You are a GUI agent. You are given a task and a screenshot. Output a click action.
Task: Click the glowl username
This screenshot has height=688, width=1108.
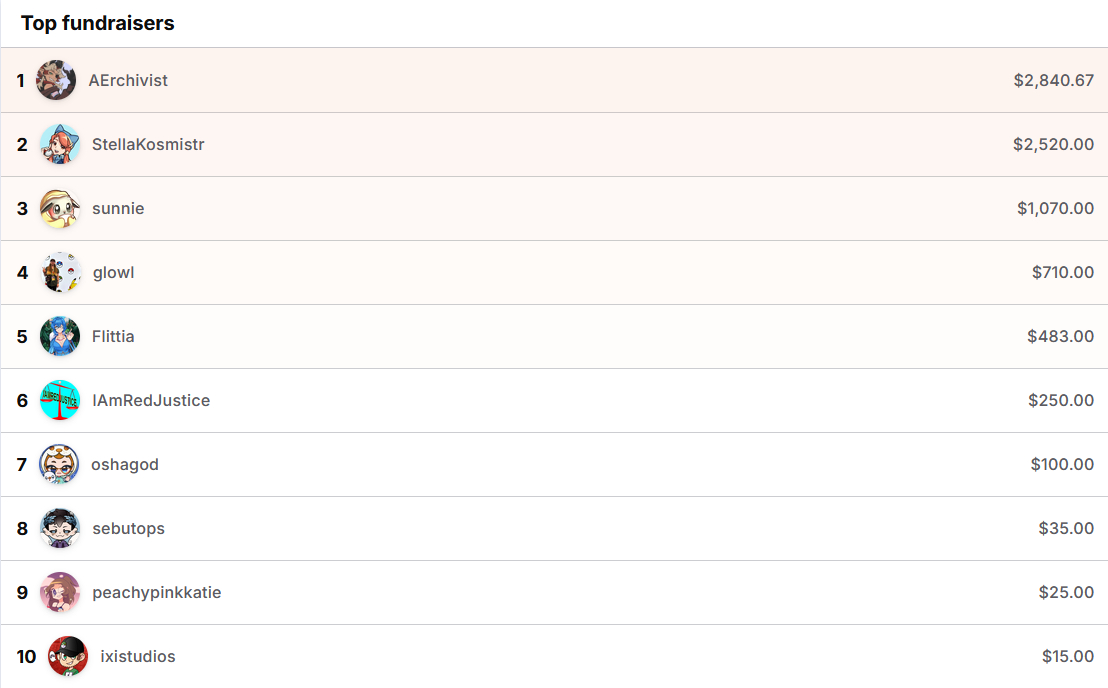point(113,272)
